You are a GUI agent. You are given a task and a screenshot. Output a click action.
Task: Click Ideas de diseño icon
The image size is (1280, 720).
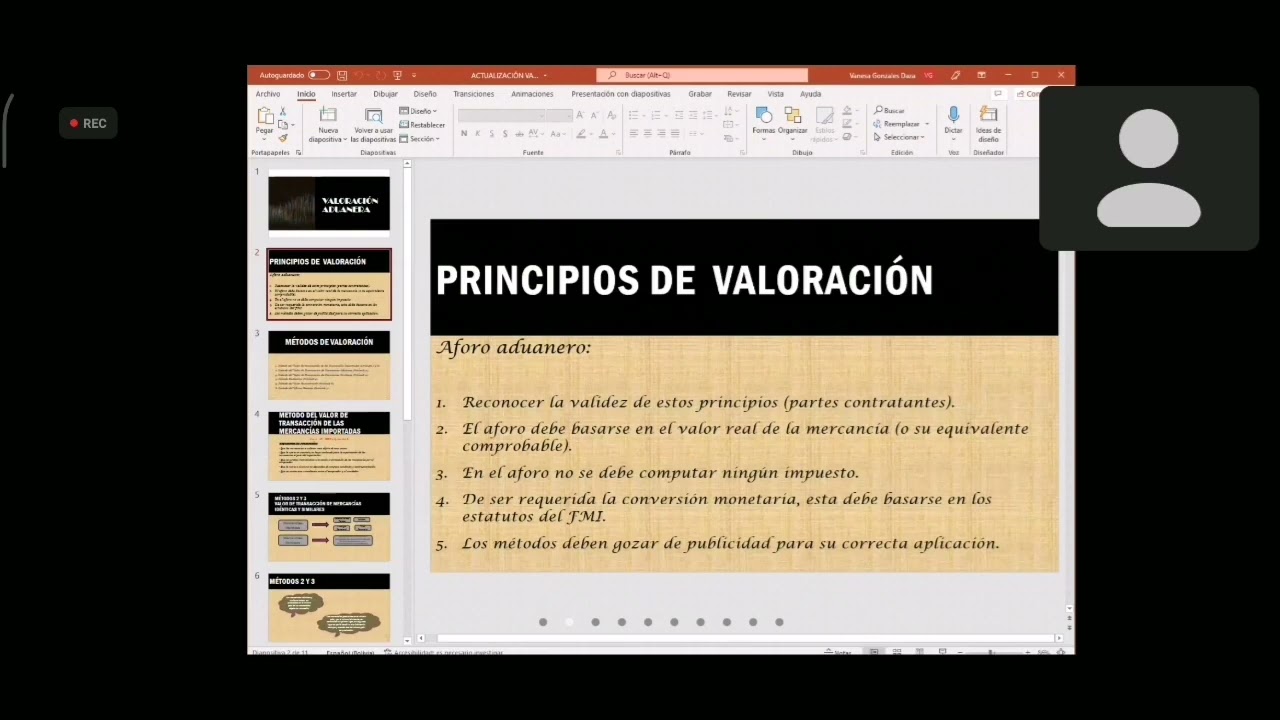coord(988,114)
